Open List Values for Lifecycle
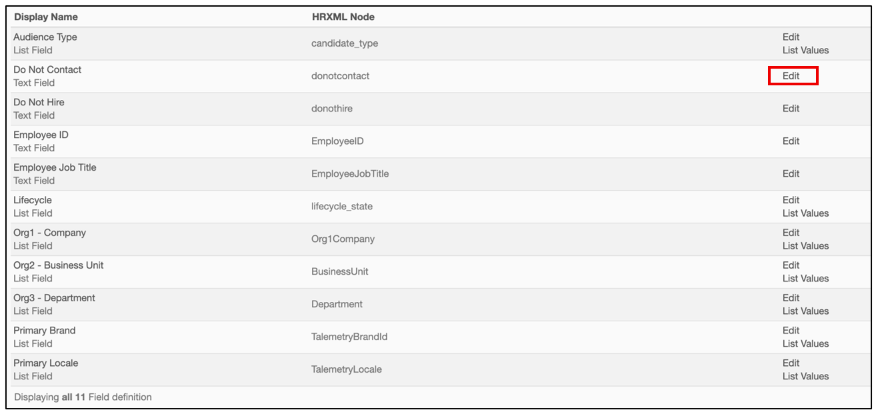Viewport: 878px width, 414px height. pos(805,213)
